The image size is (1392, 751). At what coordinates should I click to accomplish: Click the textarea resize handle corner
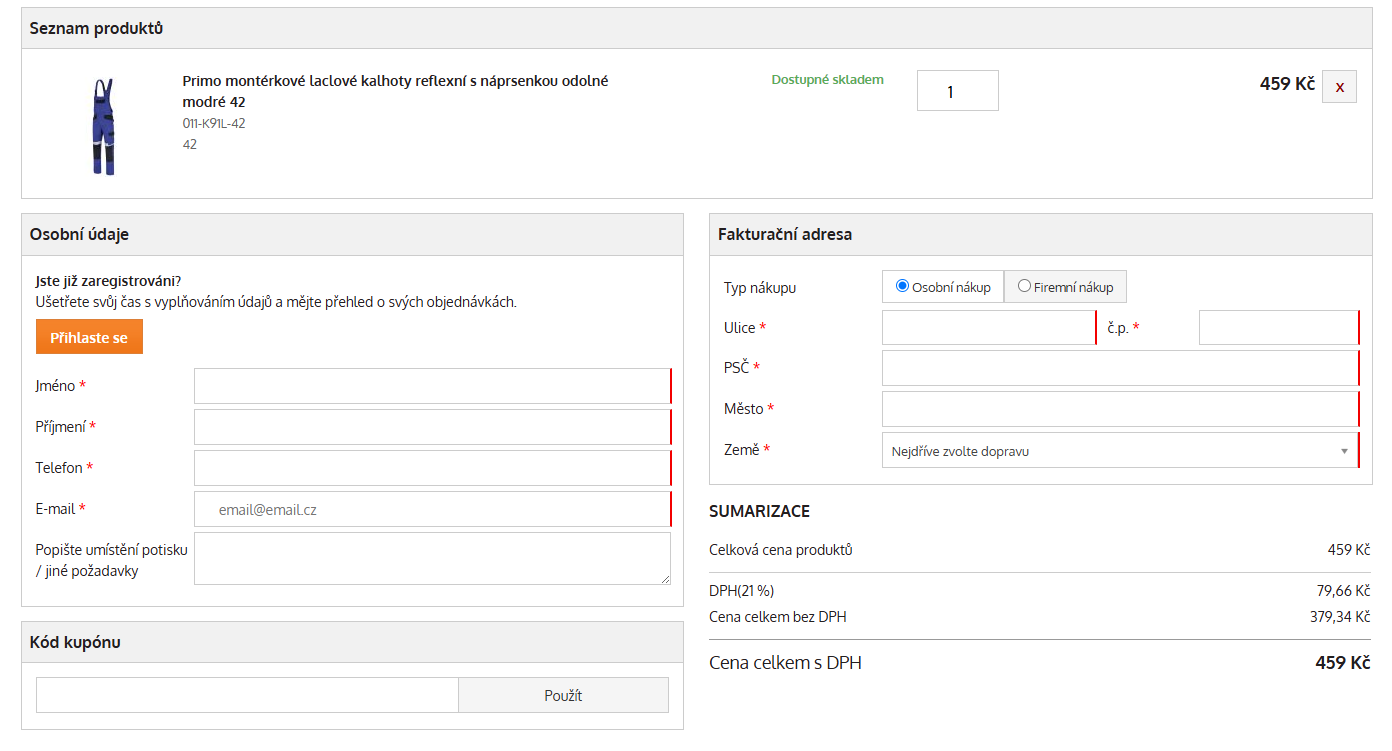tap(666, 580)
